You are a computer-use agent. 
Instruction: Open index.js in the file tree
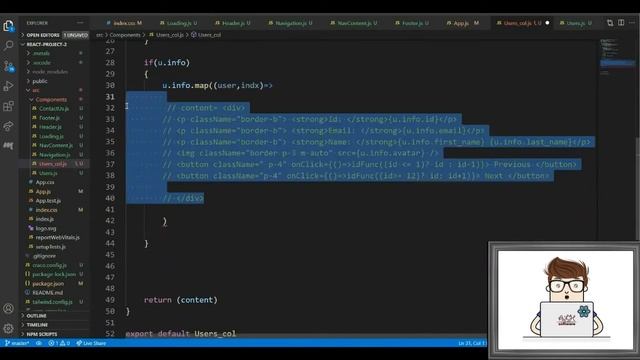click(x=44, y=219)
